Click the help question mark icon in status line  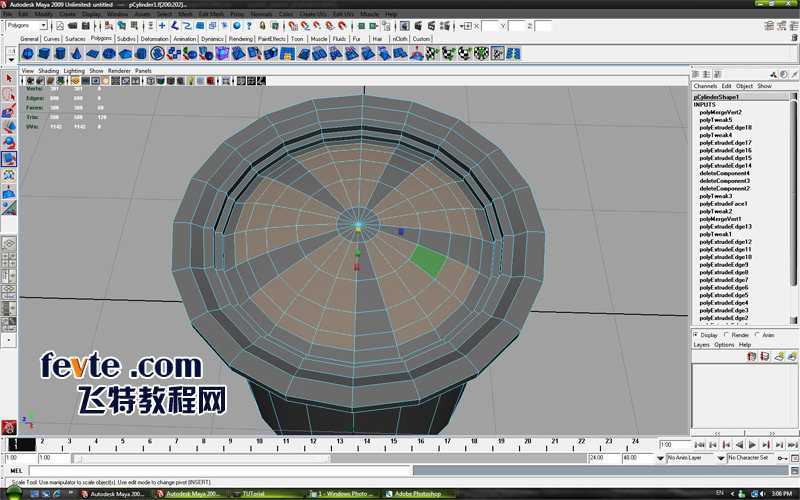tap(249, 26)
